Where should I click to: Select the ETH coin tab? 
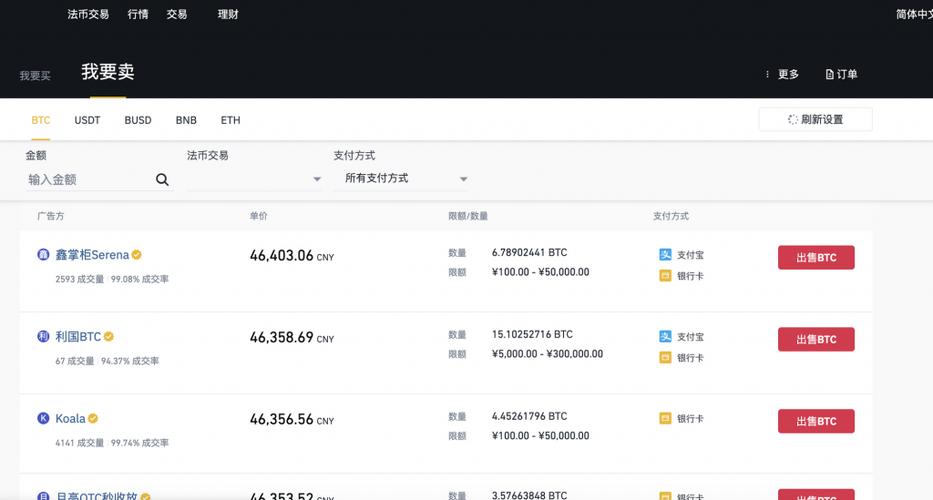pos(230,120)
